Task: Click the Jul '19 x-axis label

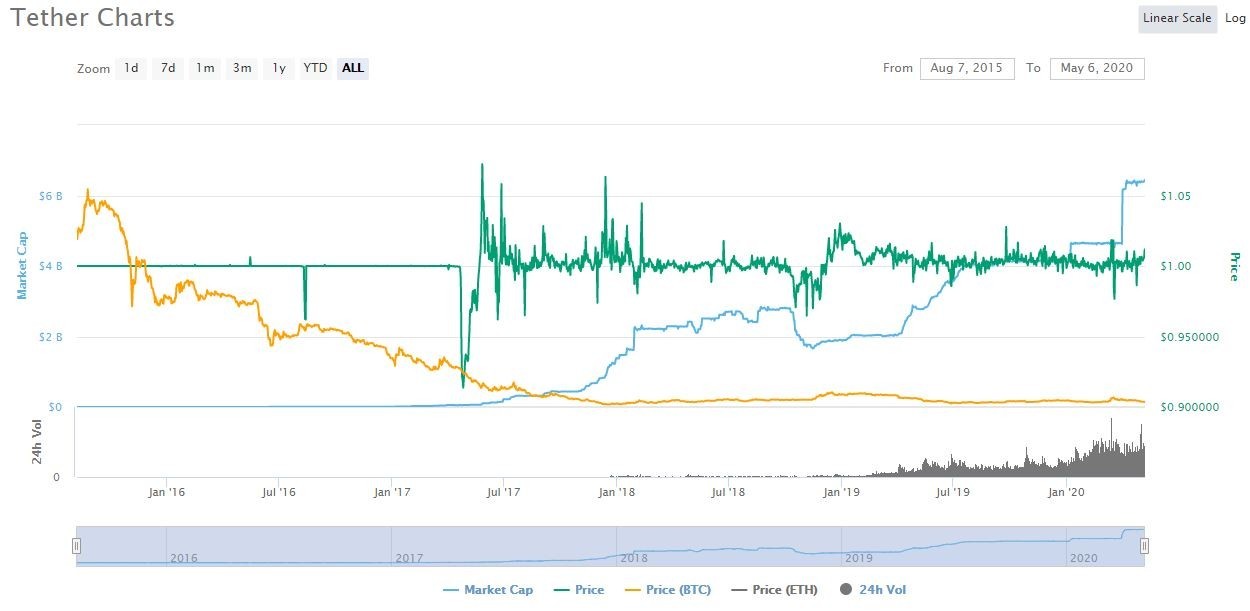Action: 953,491
